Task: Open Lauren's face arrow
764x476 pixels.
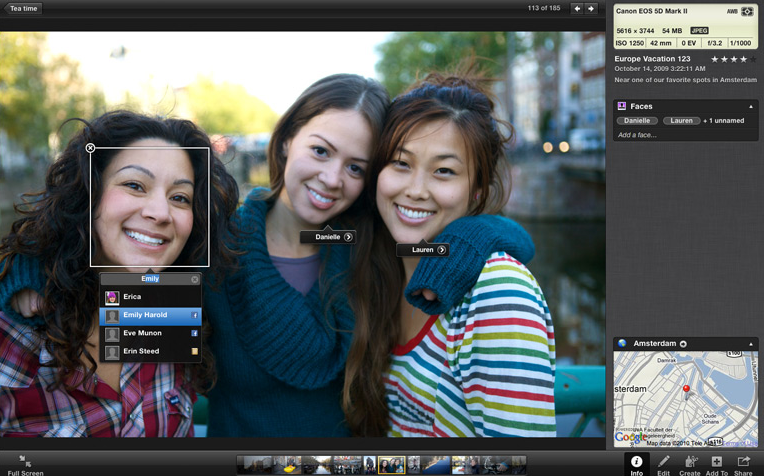Action: pos(441,250)
